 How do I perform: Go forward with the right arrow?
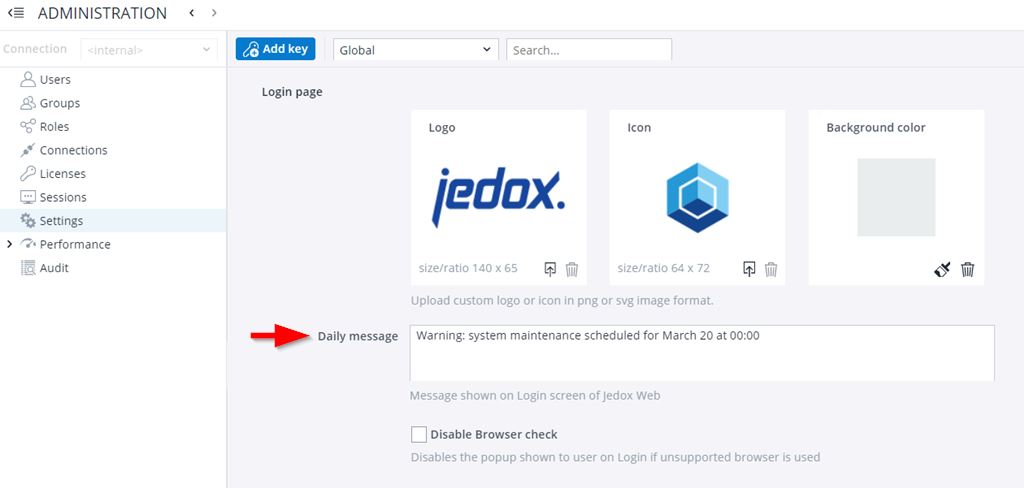click(214, 12)
